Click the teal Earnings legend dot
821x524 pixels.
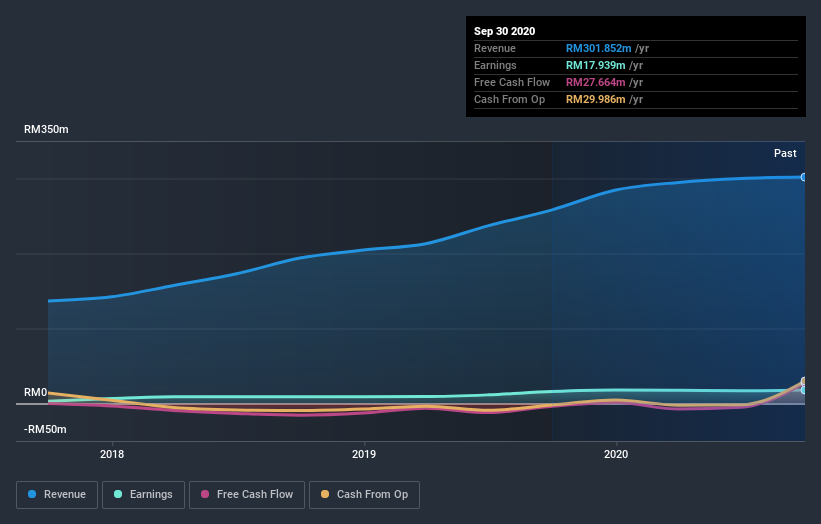click(x=118, y=494)
